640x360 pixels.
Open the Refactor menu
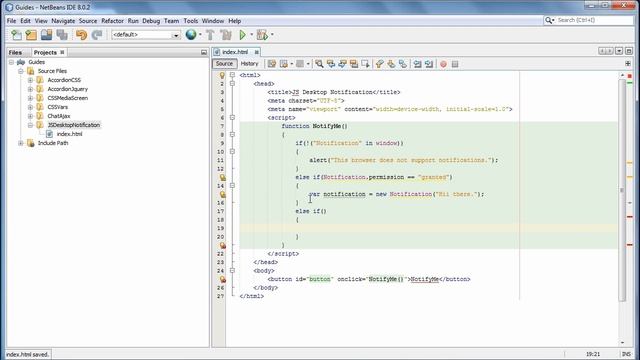coord(112,21)
